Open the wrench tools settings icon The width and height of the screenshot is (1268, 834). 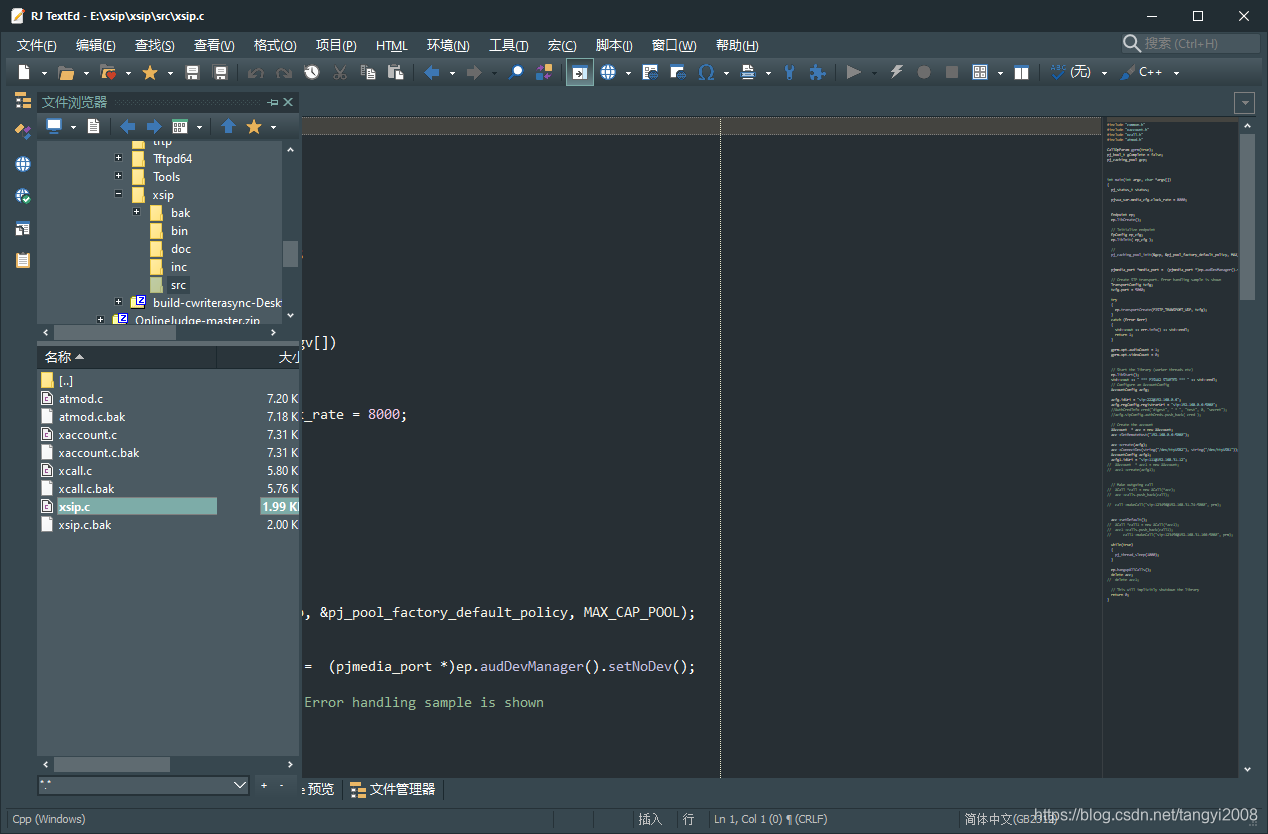(790, 72)
